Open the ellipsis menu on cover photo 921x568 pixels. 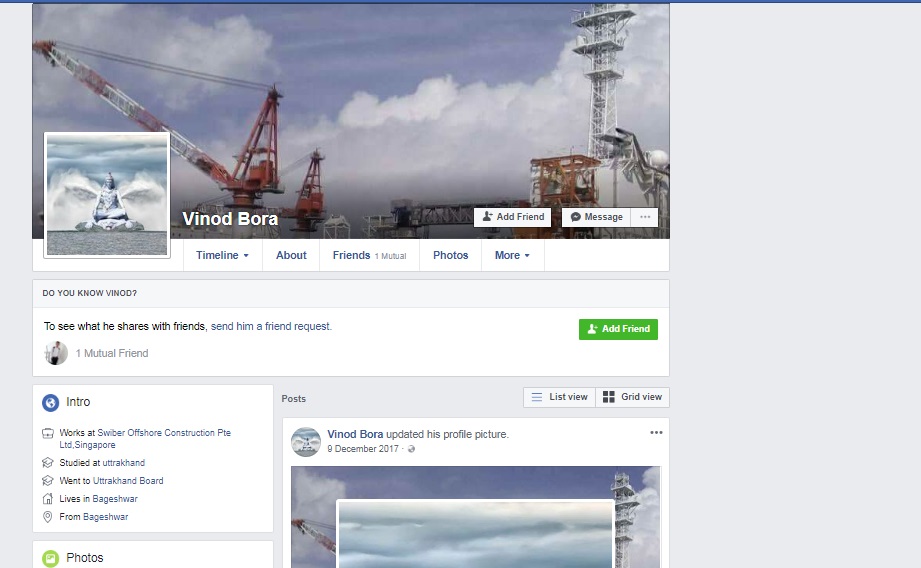point(645,217)
